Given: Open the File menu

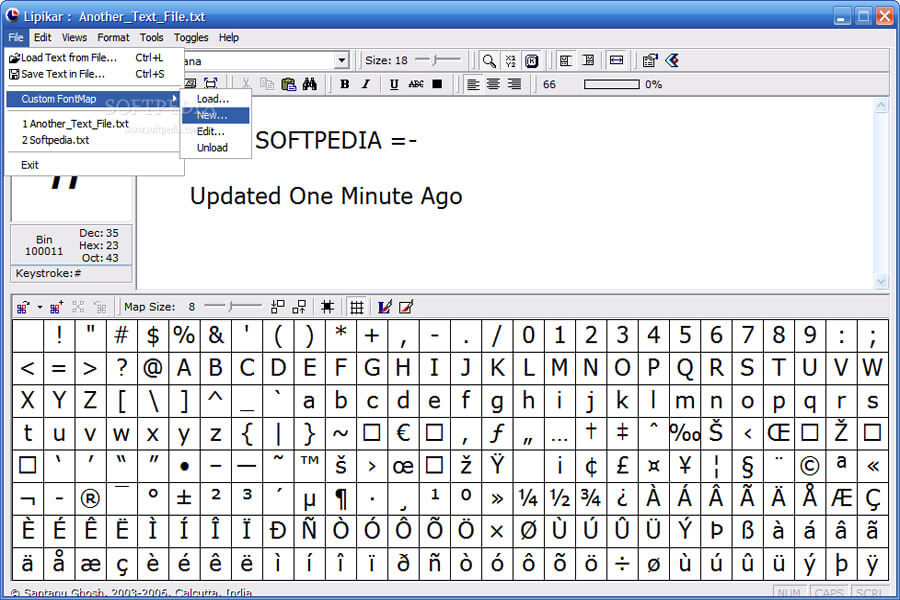Looking at the screenshot, I should pos(15,37).
